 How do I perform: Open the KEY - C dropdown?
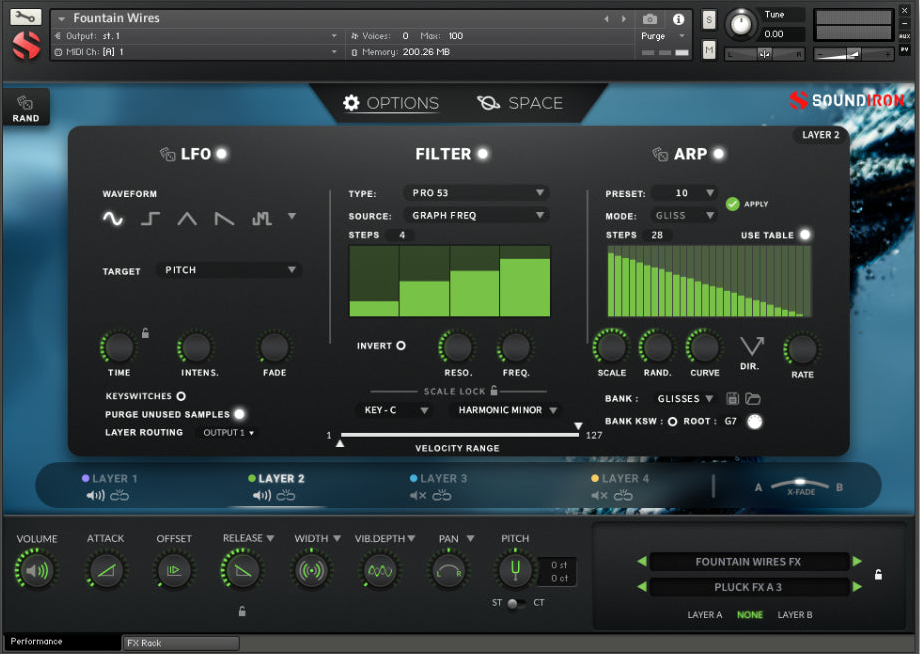coord(394,410)
